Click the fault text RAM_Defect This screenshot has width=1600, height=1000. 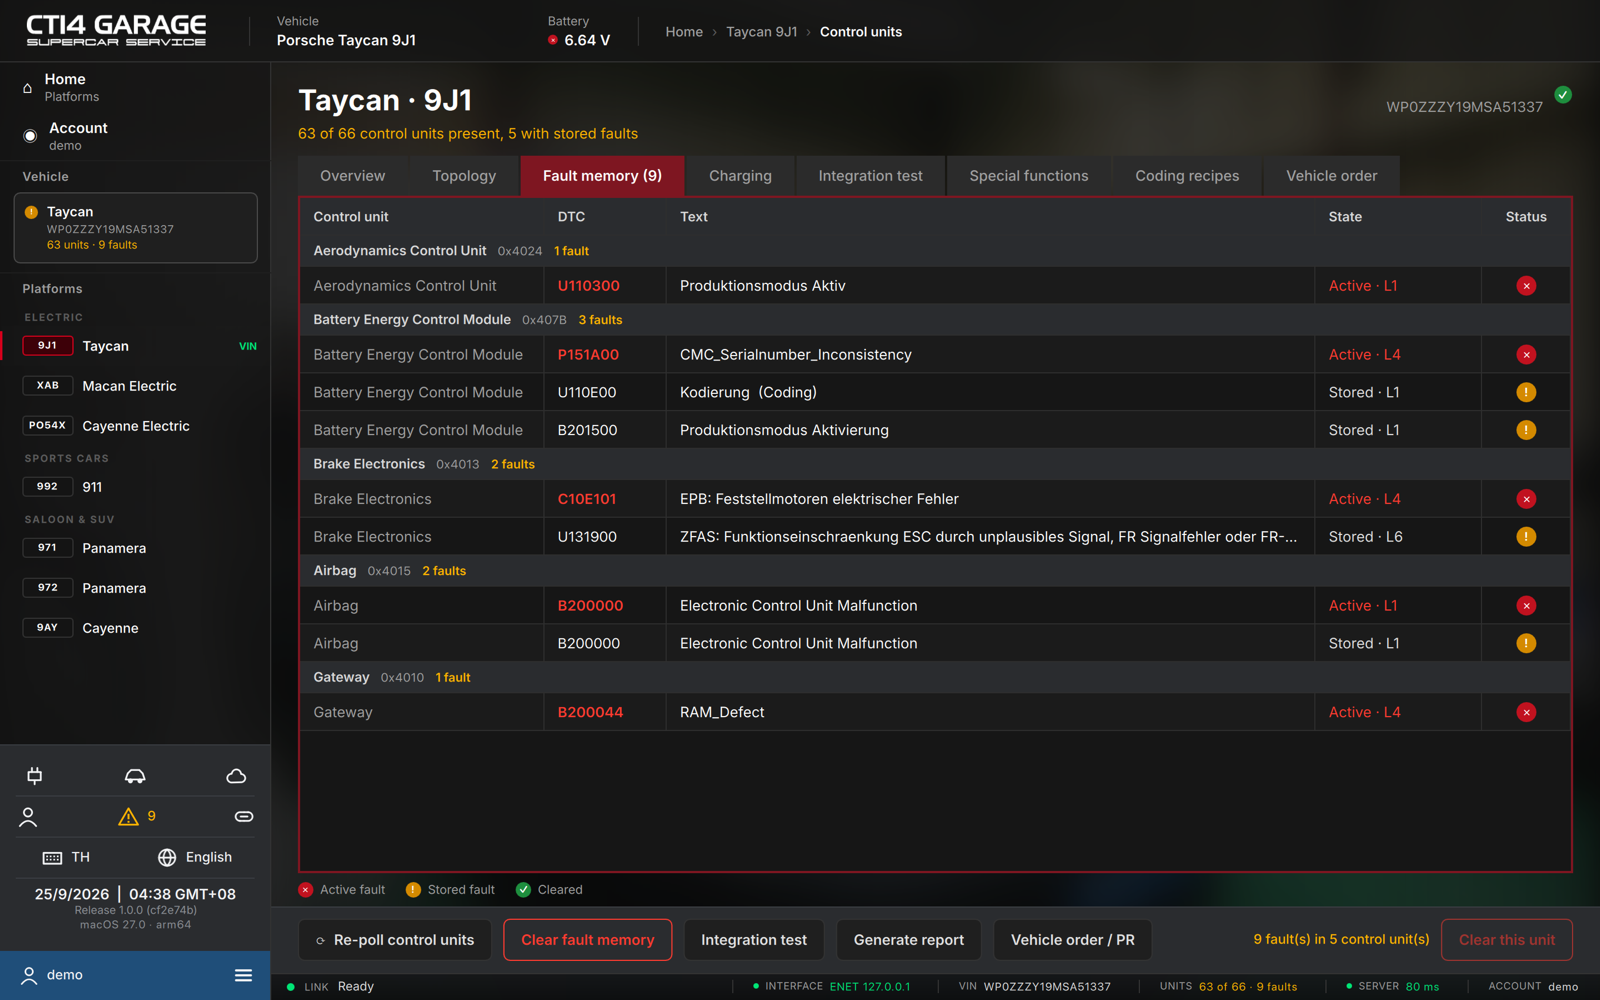[722, 712]
